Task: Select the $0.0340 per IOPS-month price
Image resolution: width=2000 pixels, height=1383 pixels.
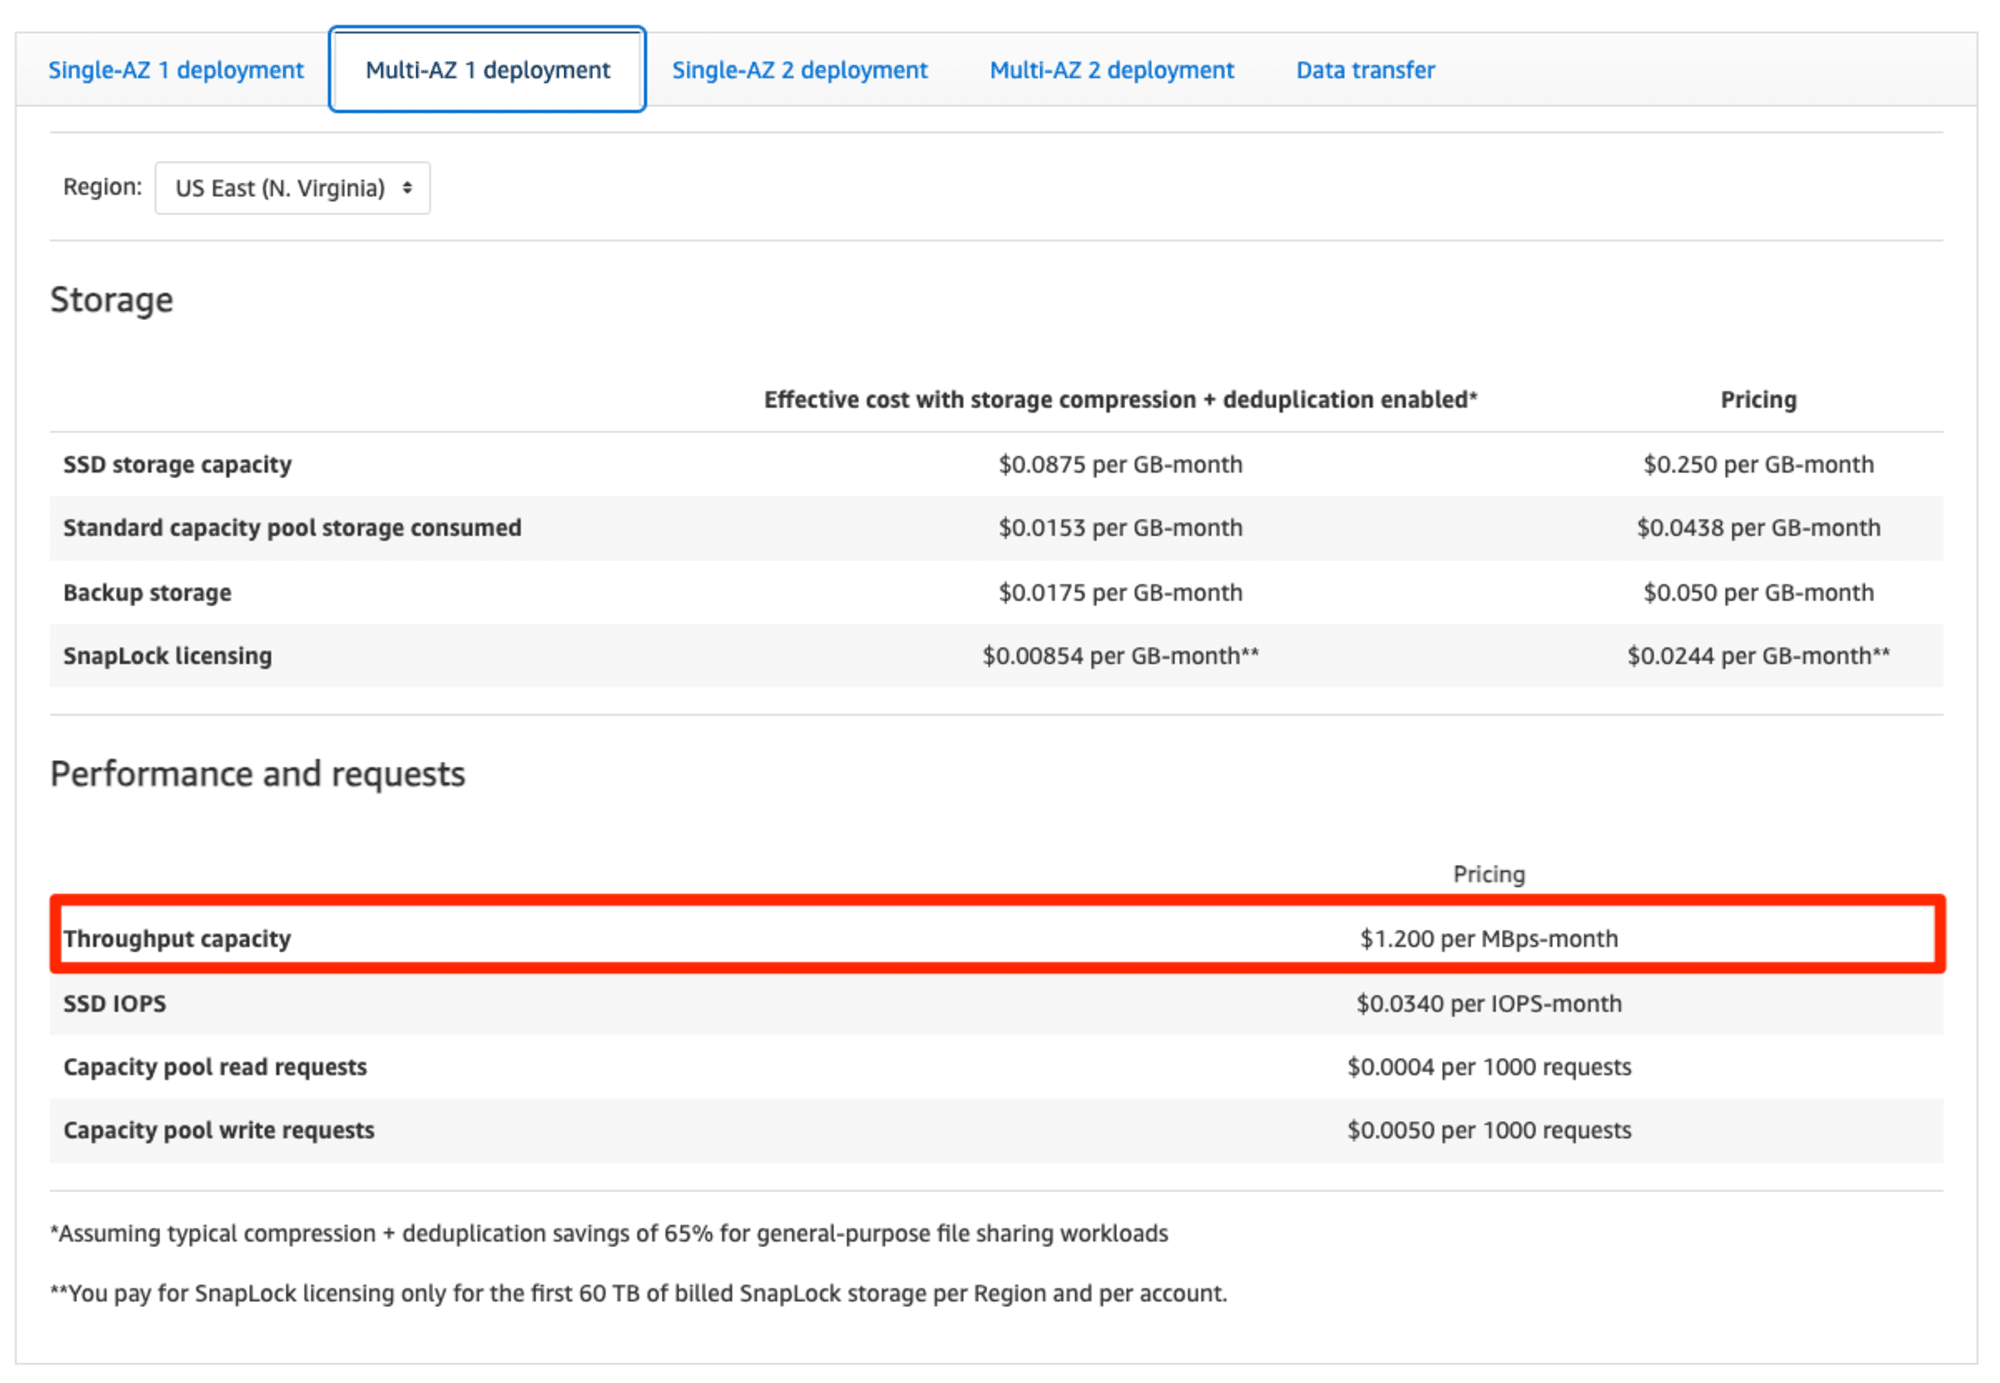Action: click(x=1489, y=1003)
